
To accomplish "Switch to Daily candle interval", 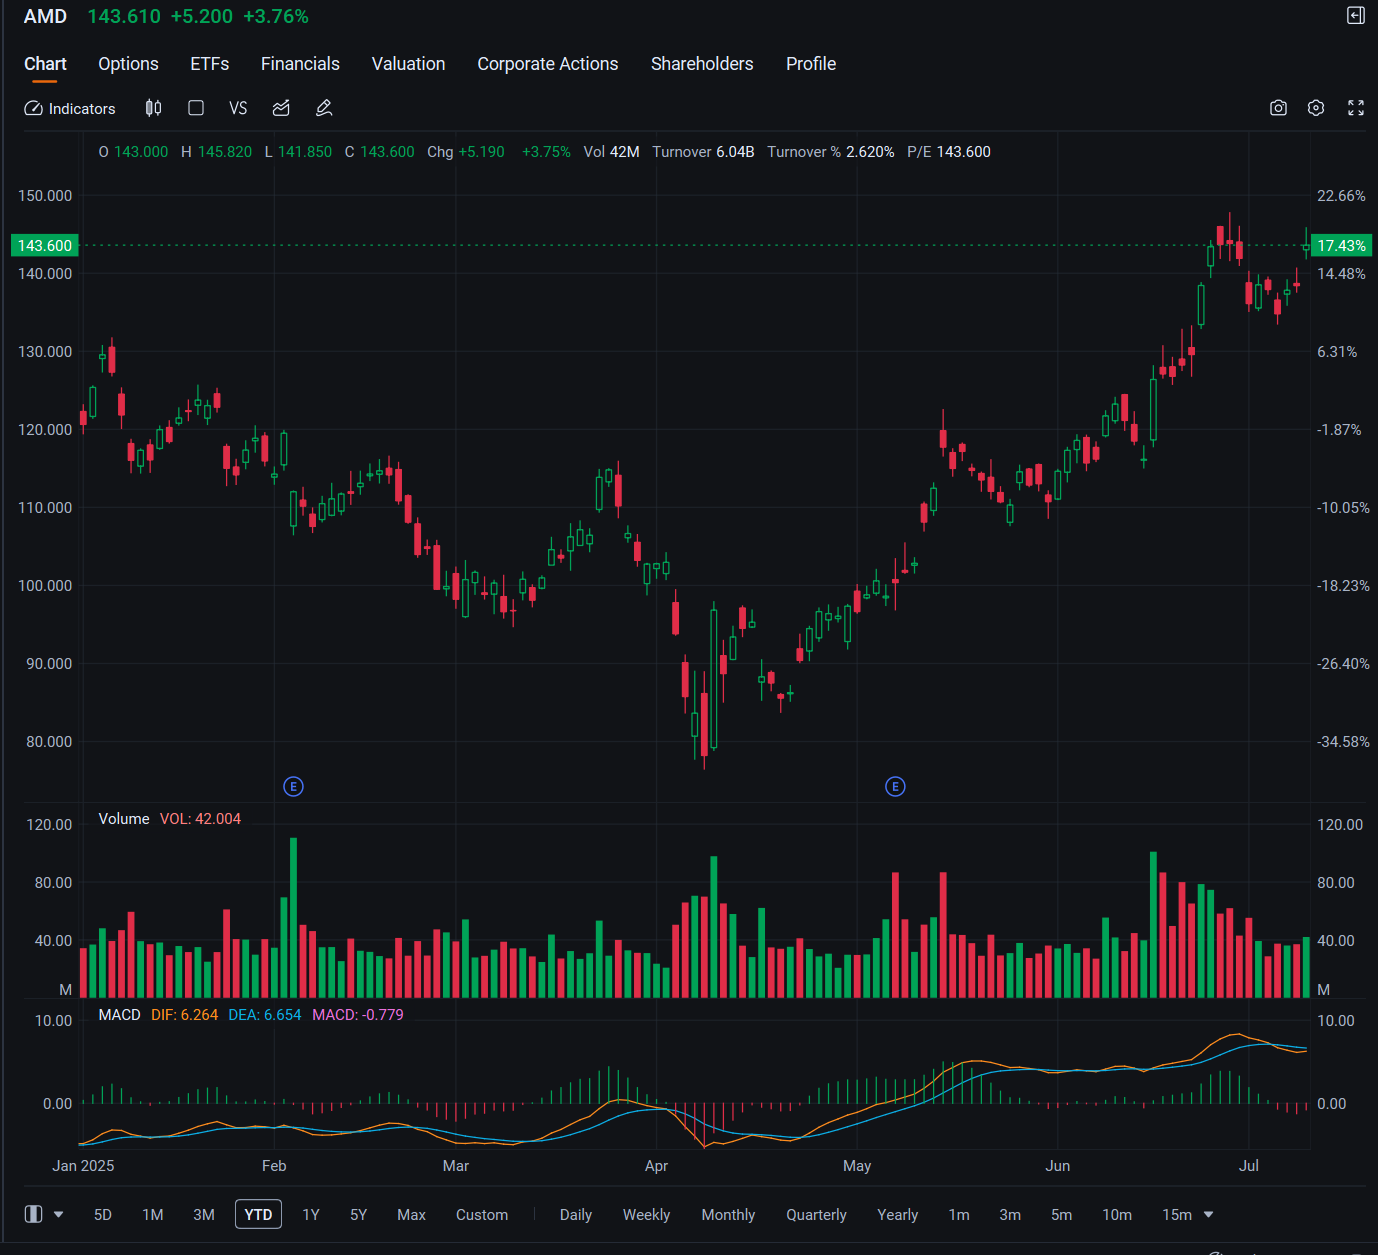I will pyautogui.click(x=576, y=1214).
